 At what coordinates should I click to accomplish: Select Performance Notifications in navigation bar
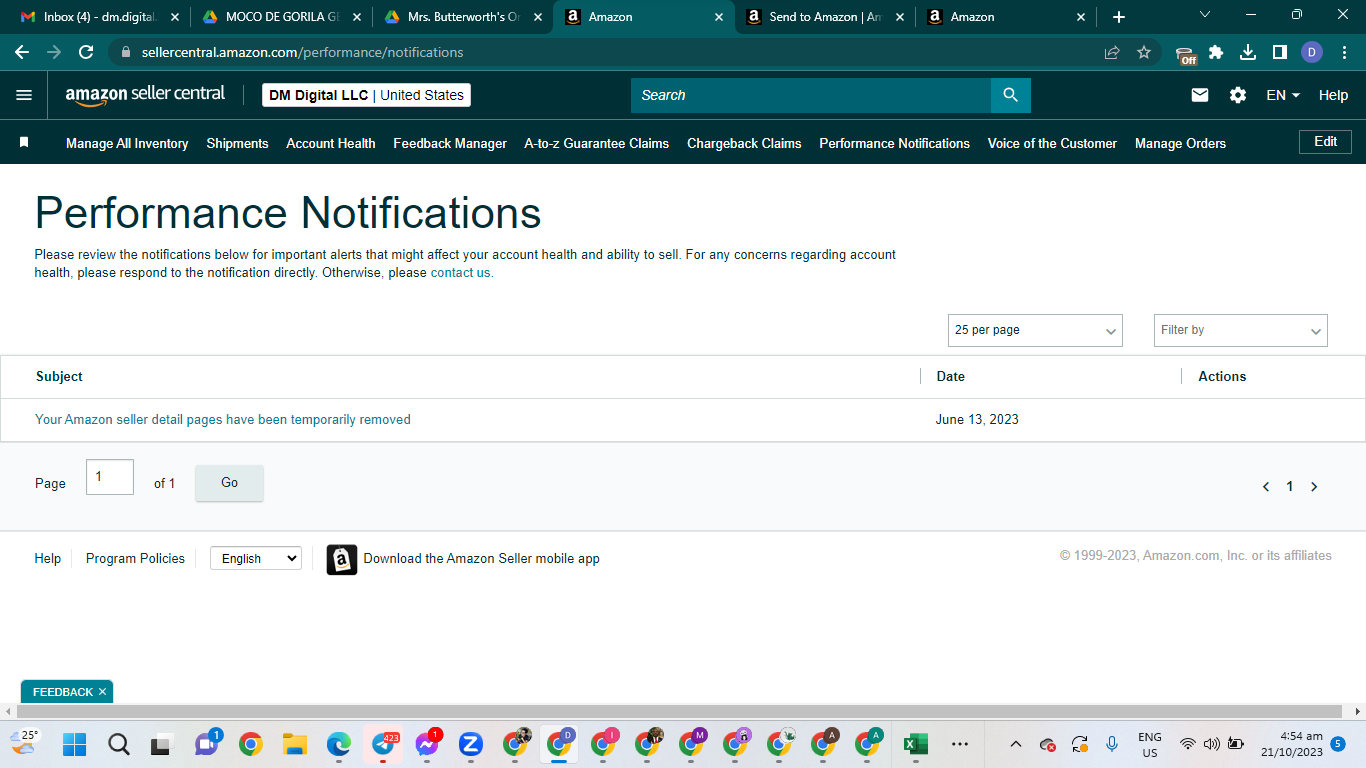coord(894,143)
